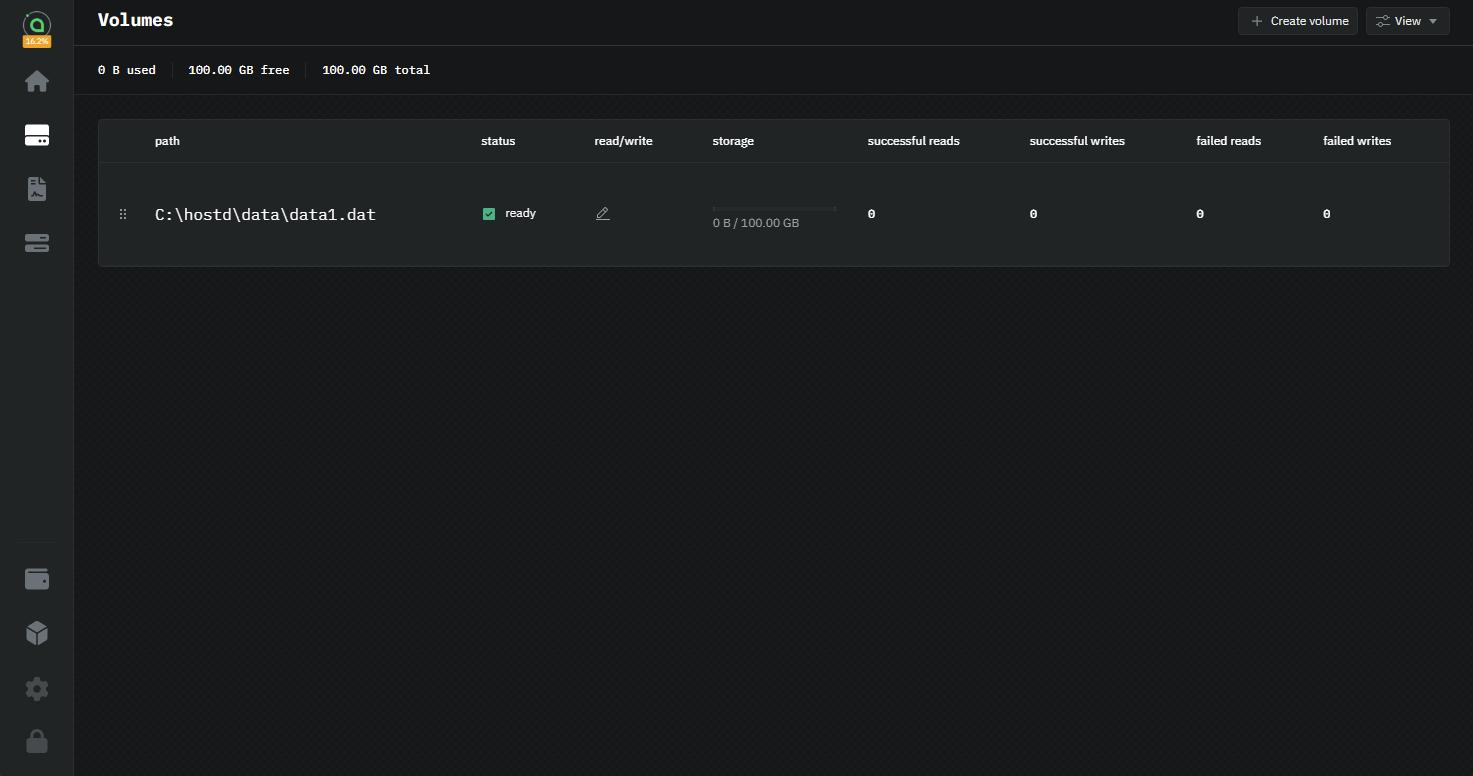The width and height of the screenshot is (1473, 776).
Task: Select the Volumes icon in the sidebar
Action: click(x=37, y=136)
